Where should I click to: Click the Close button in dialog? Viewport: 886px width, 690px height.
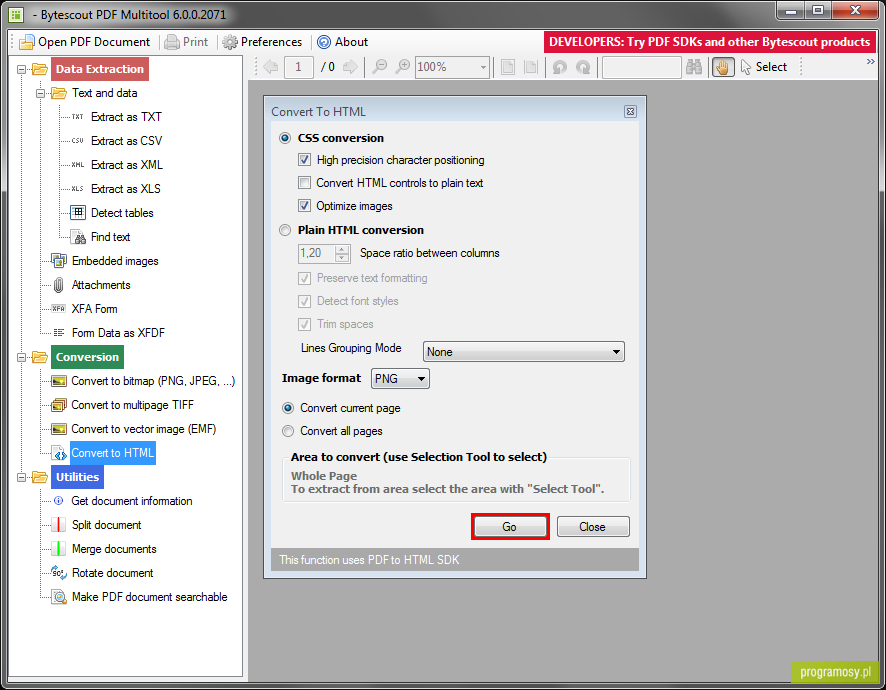pyautogui.click(x=593, y=527)
